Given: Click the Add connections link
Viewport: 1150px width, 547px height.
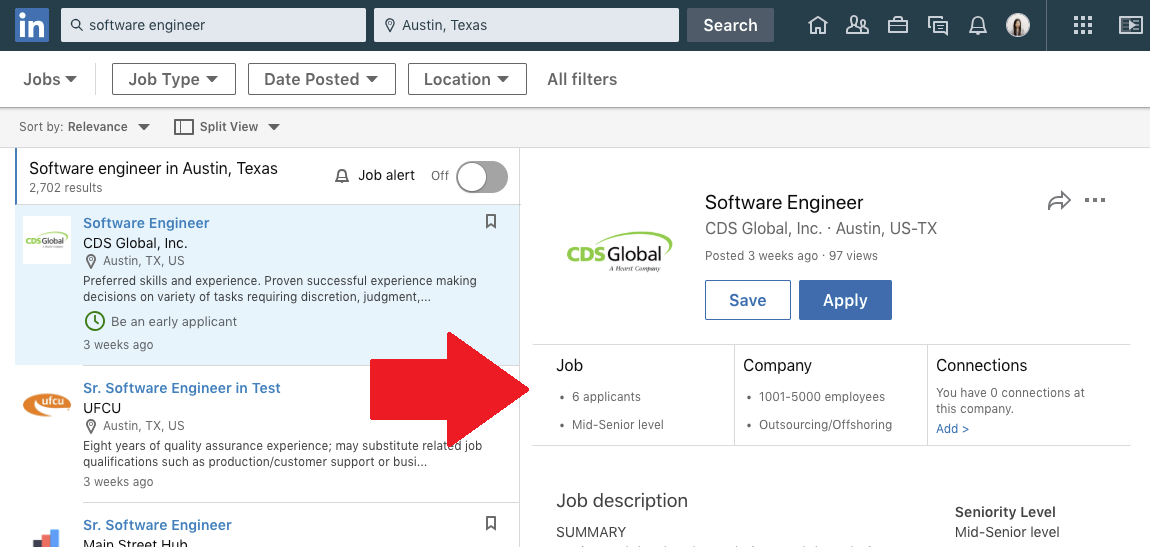Looking at the screenshot, I should [x=953, y=429].
